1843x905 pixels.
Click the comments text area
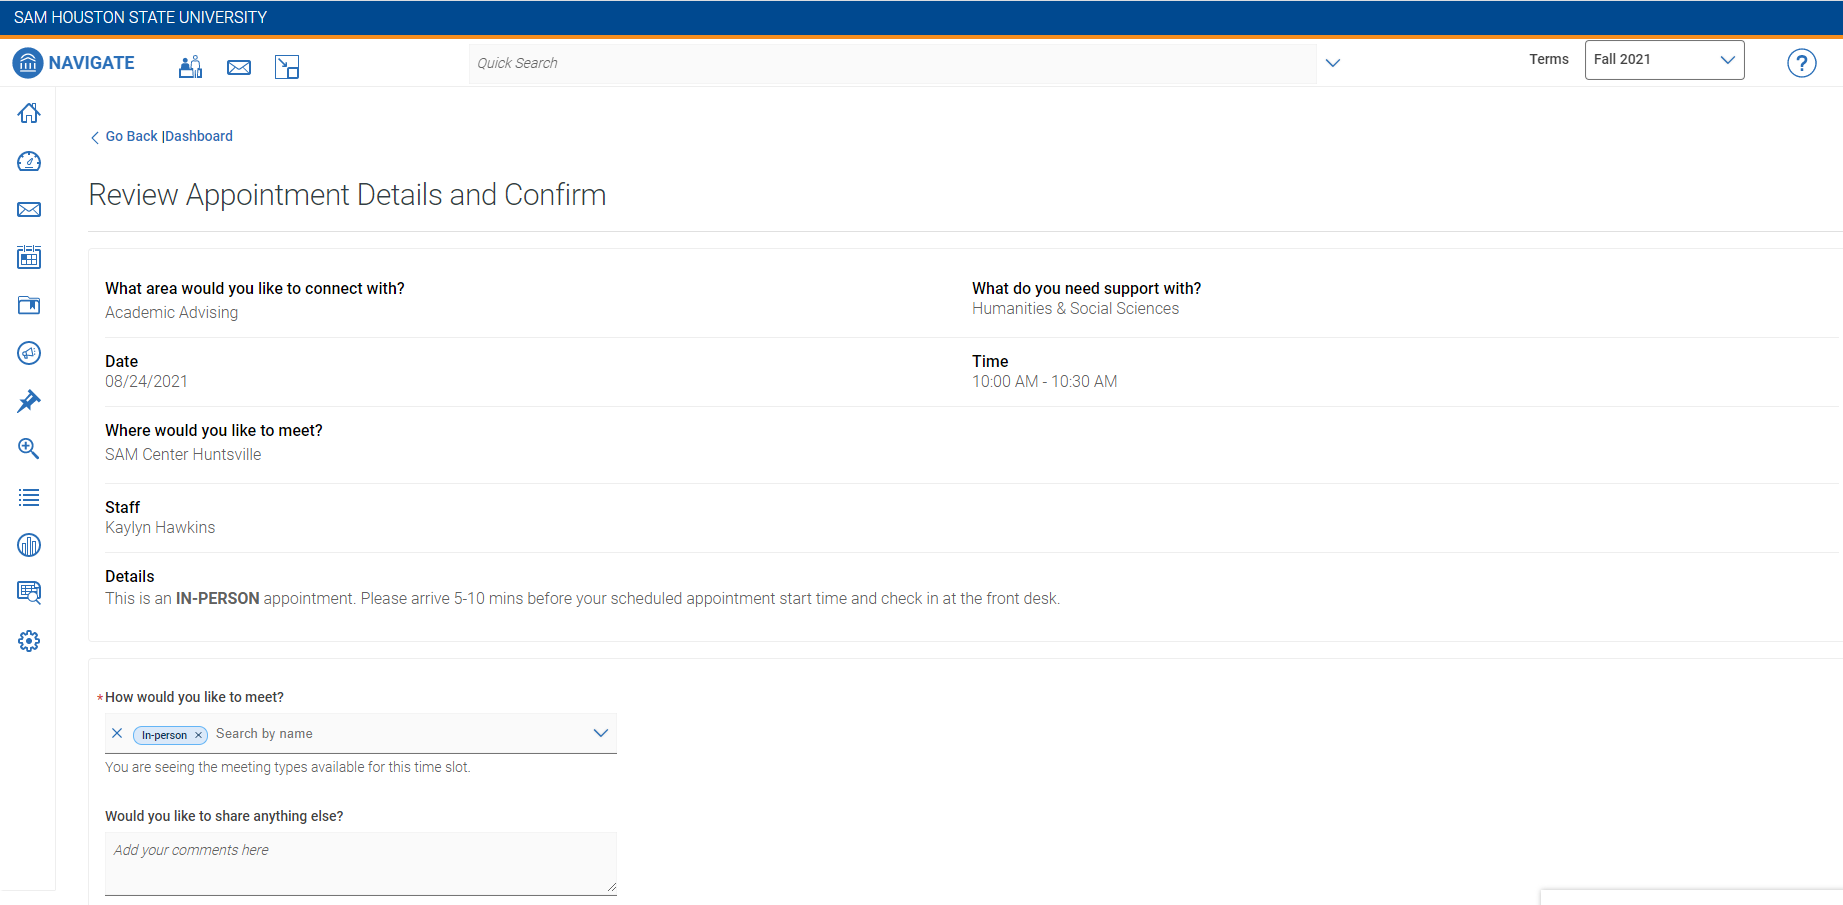360,863
